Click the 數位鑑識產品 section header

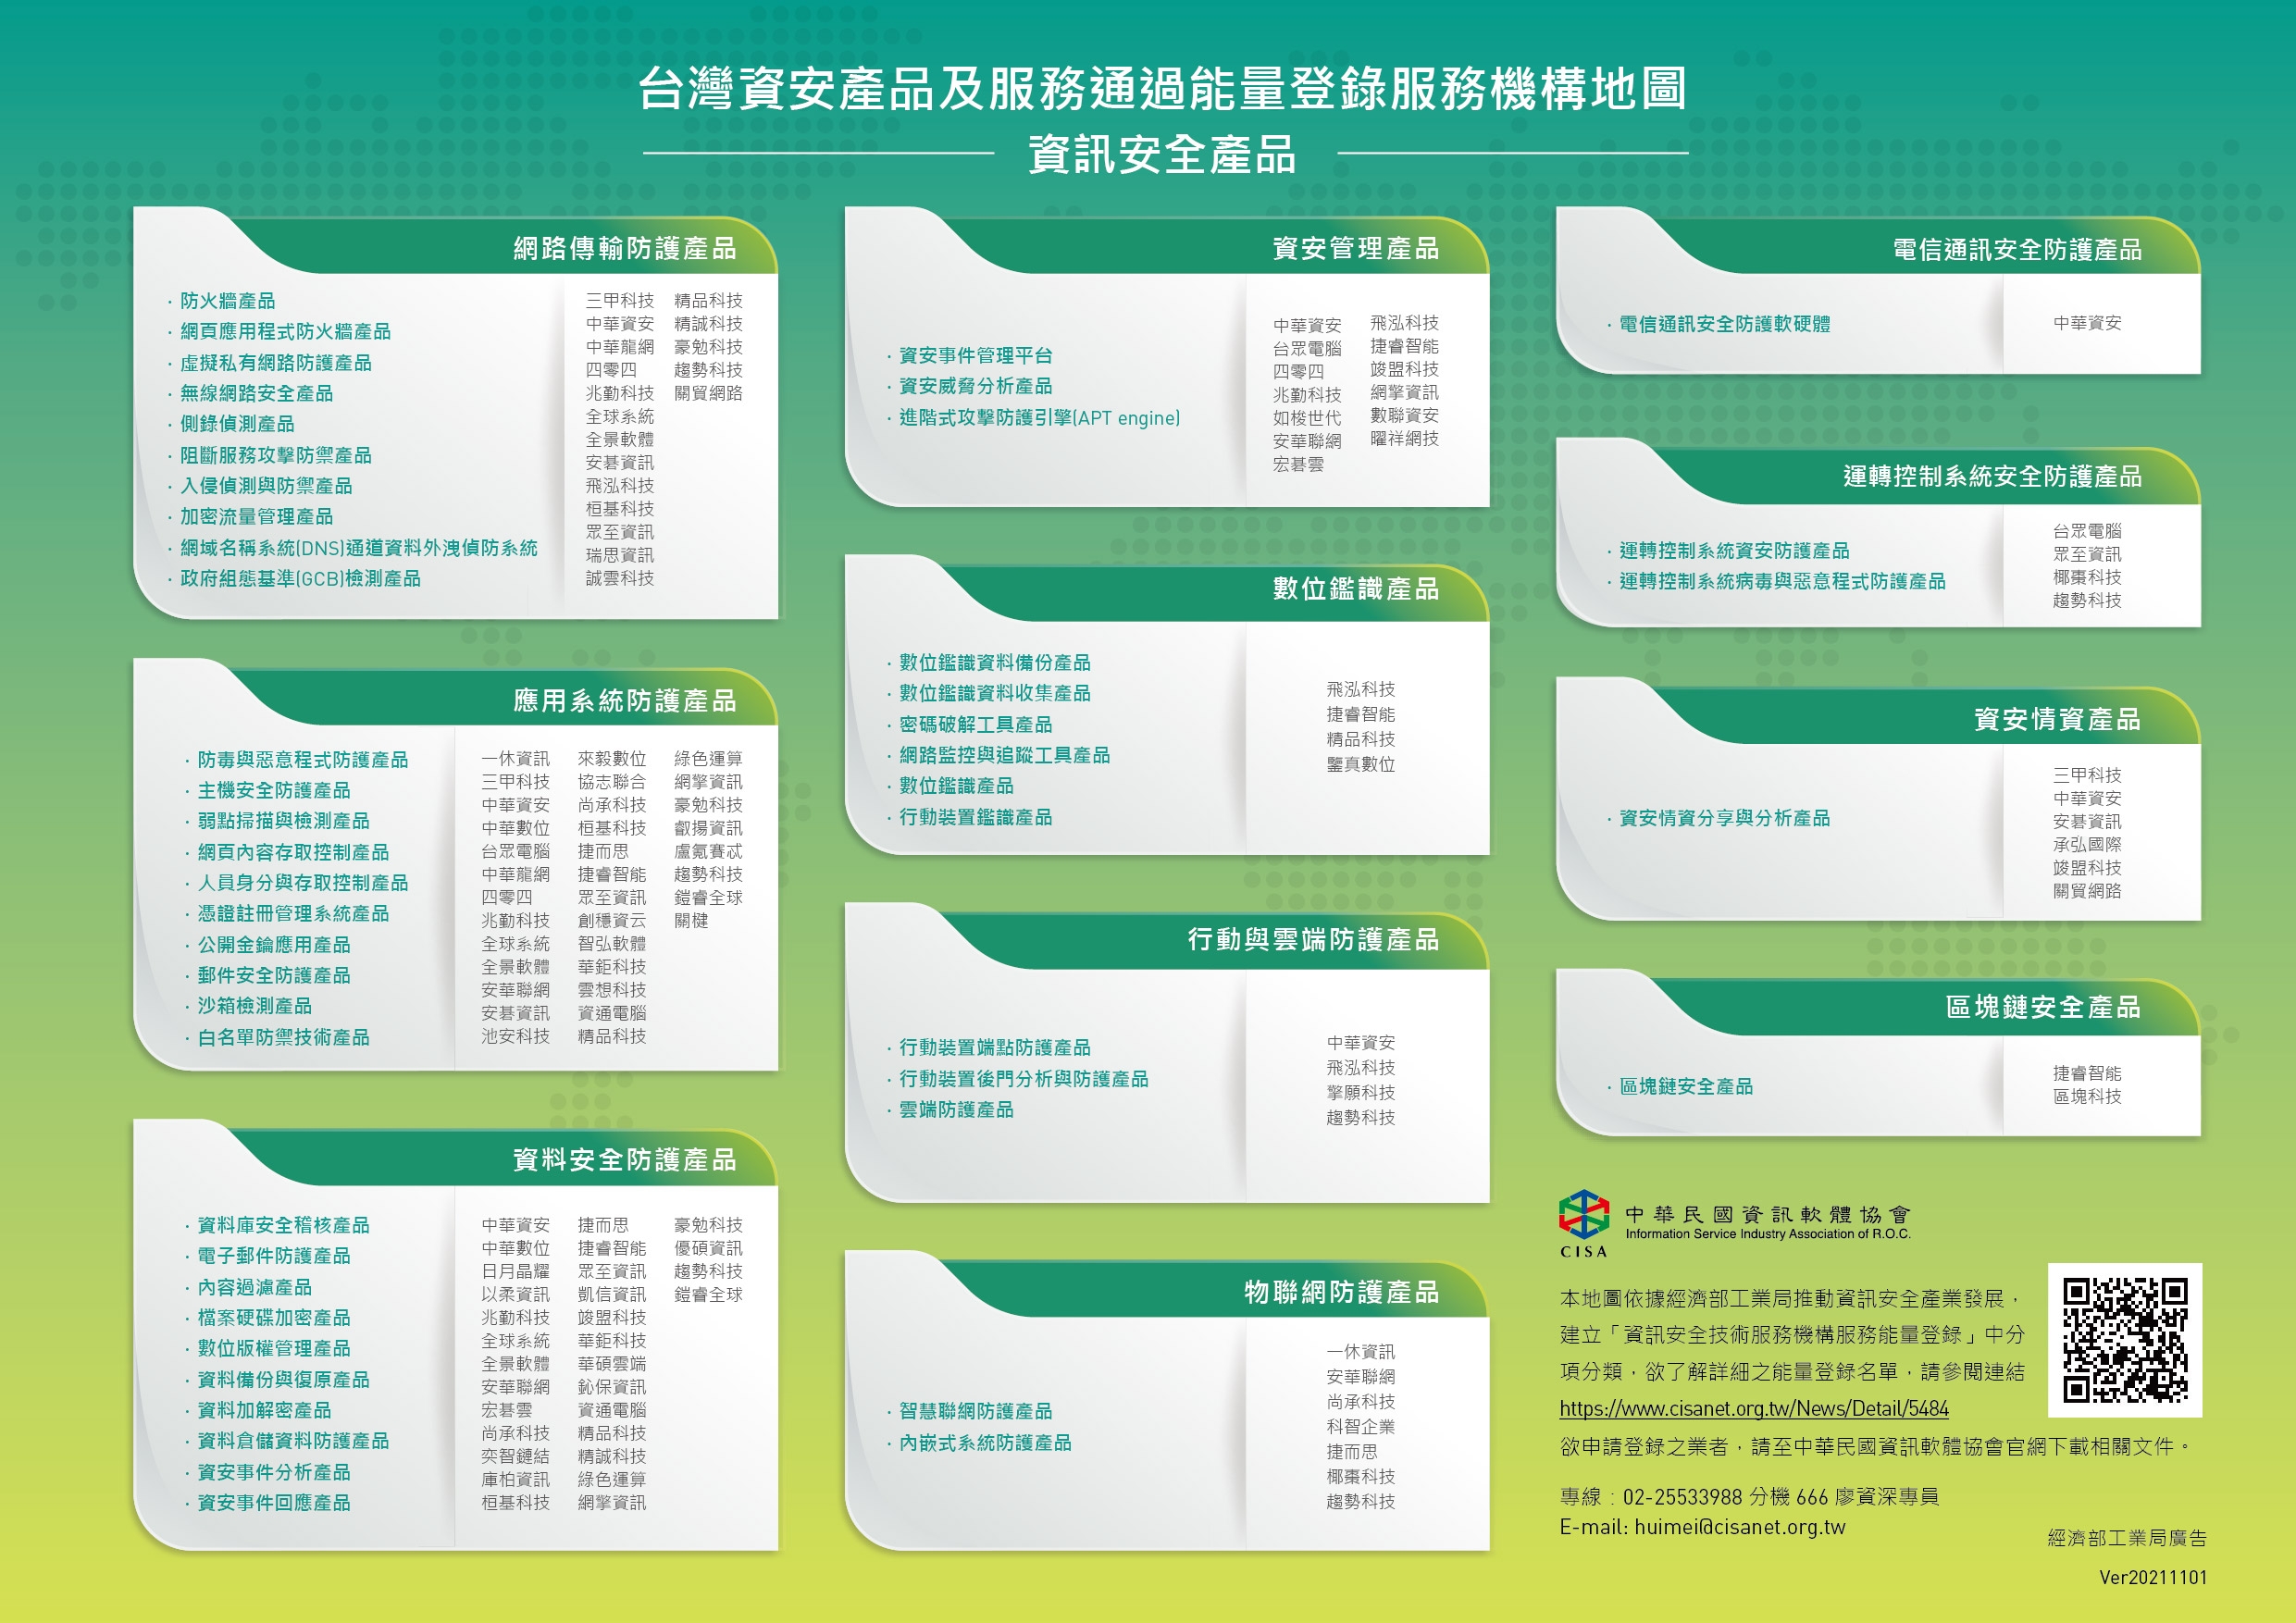1355,588
